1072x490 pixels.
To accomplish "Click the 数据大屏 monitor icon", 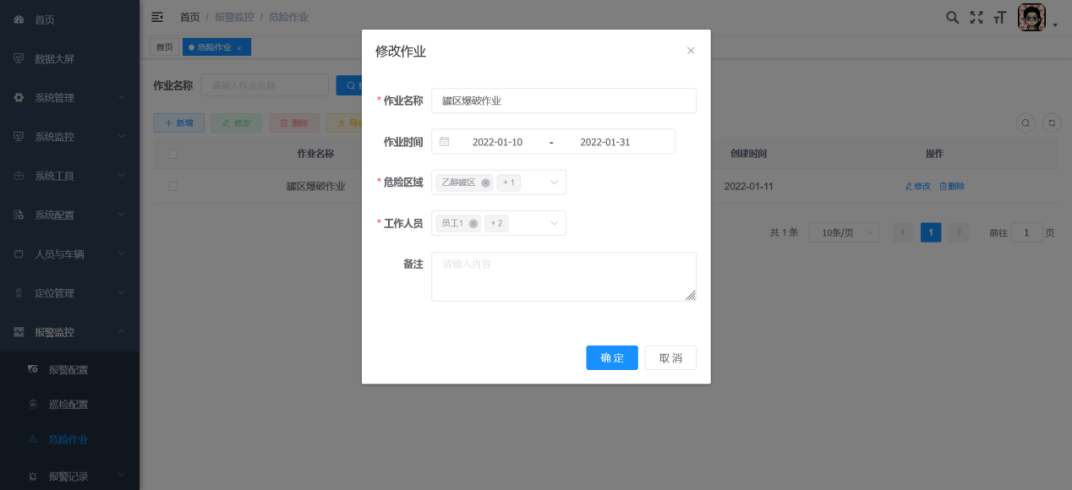I will [19, 59].
